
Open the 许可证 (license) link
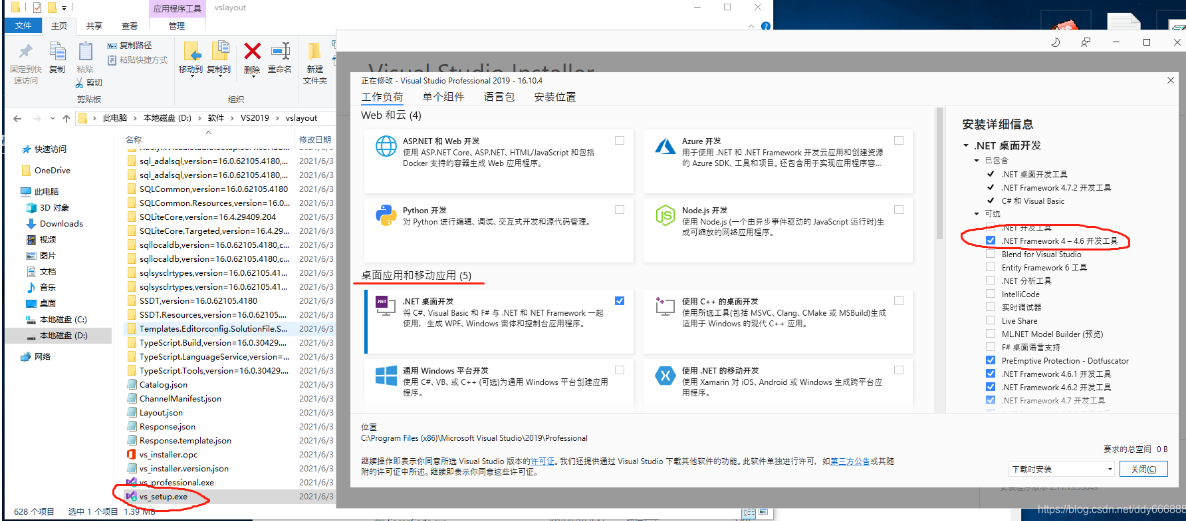tap(543, 460)
